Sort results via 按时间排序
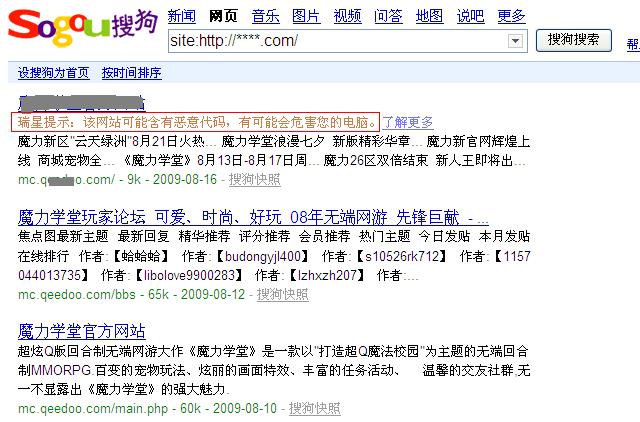 [131, 73]
